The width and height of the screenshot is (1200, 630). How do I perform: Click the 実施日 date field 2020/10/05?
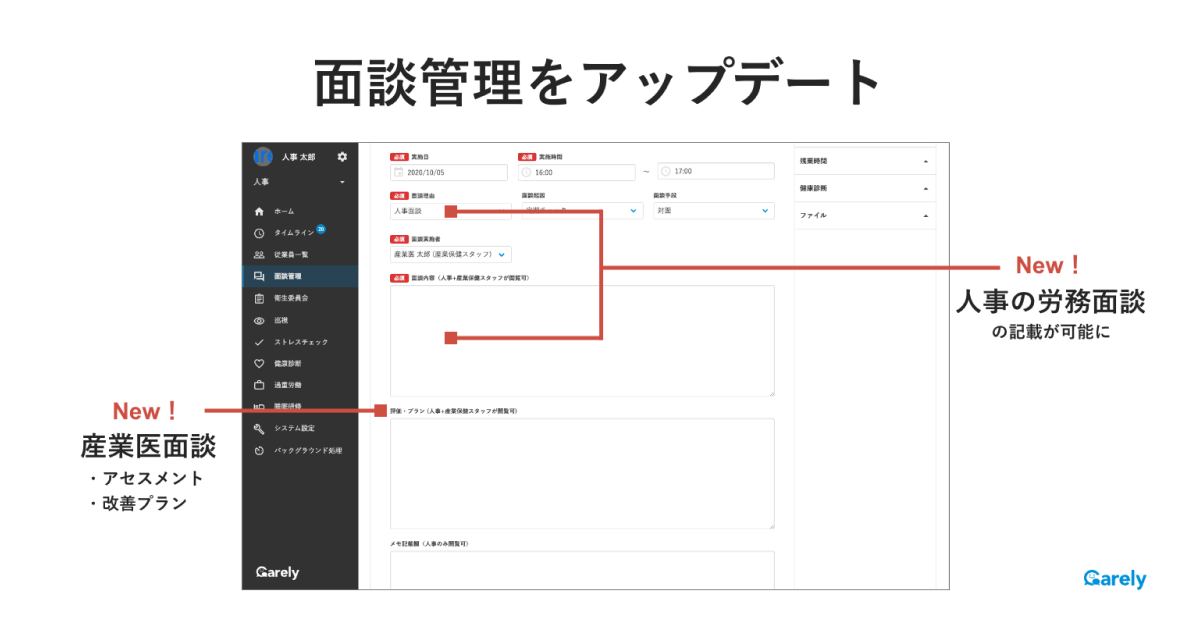450,172
